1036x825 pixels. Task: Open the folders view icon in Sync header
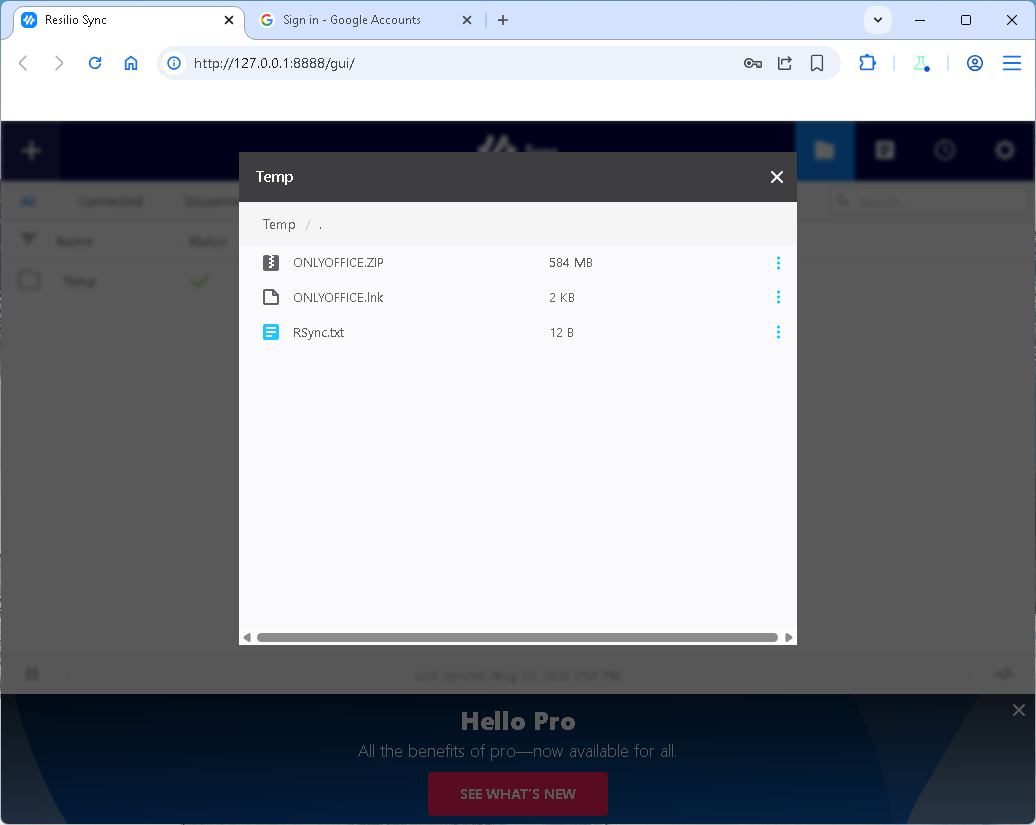825,151
